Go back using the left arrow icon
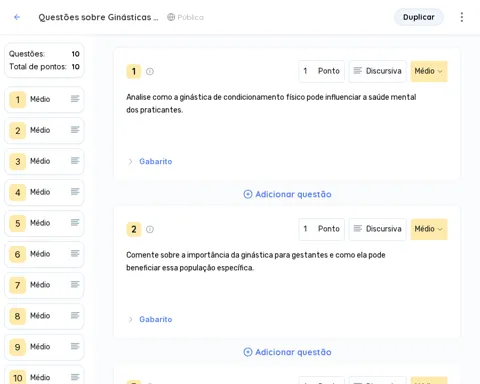 point(17,17)
